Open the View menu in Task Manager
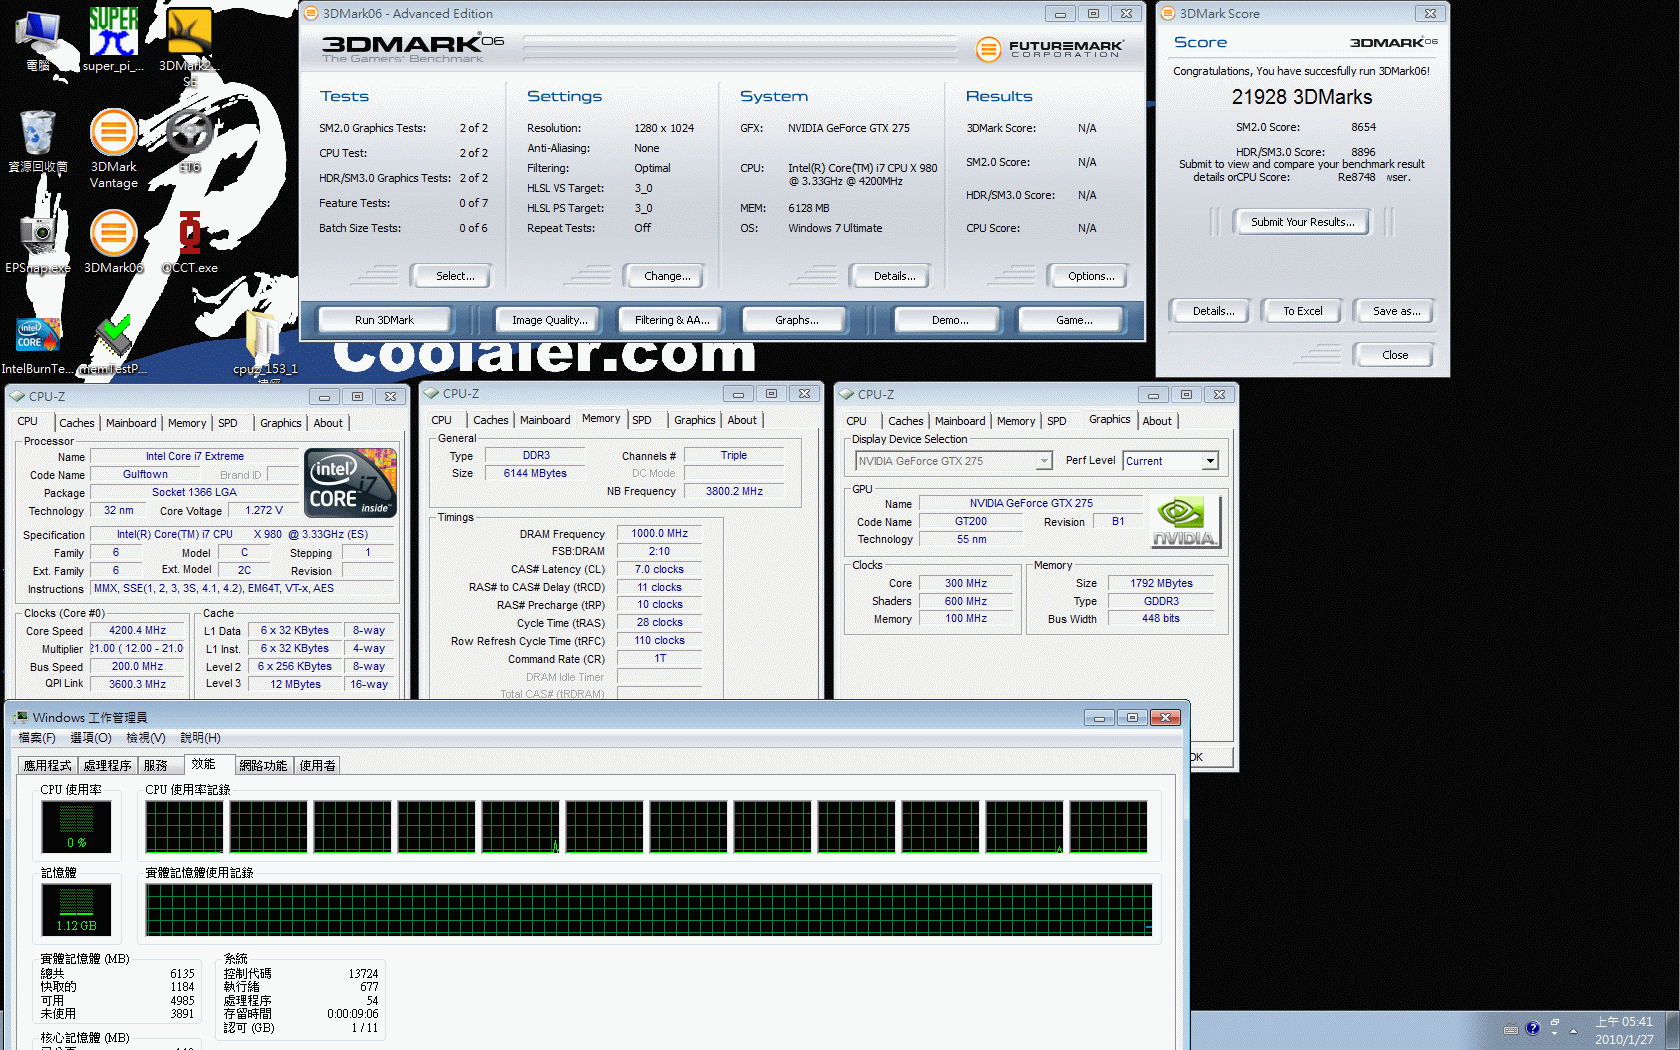1680x1050 pixels. pos(146,738)
